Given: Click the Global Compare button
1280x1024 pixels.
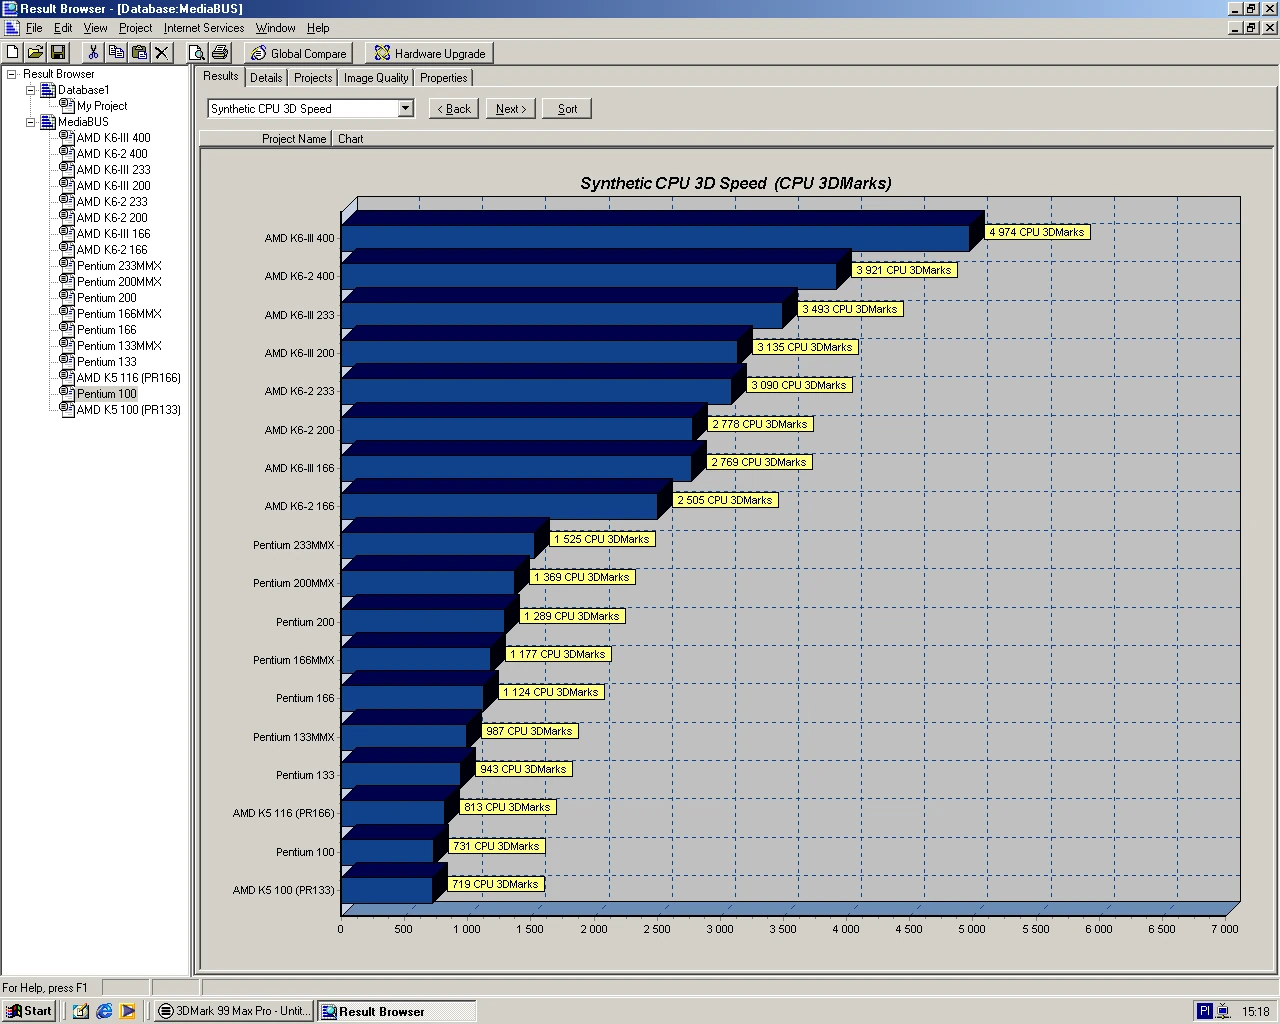Looking at the screenshot, I should tap(299, 53).
